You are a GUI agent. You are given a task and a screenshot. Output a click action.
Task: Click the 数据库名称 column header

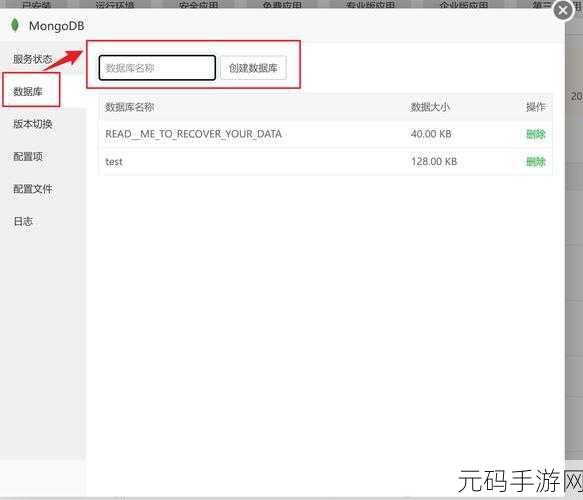click(129, 107)
